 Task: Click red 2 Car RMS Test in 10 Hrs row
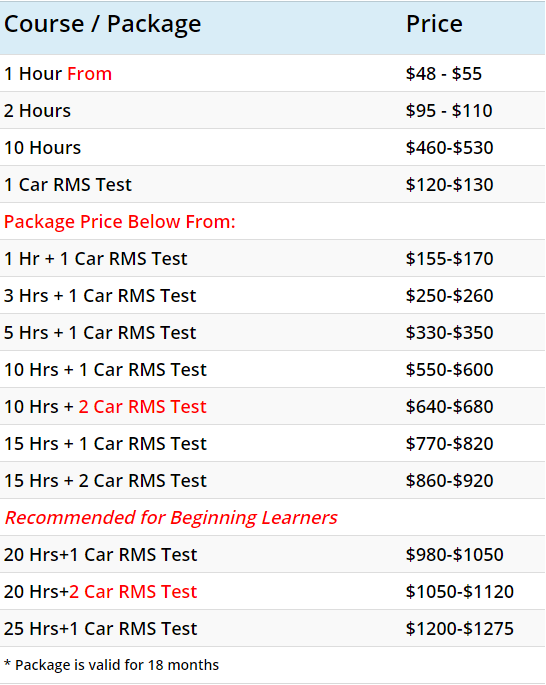(x=142, y=407)
